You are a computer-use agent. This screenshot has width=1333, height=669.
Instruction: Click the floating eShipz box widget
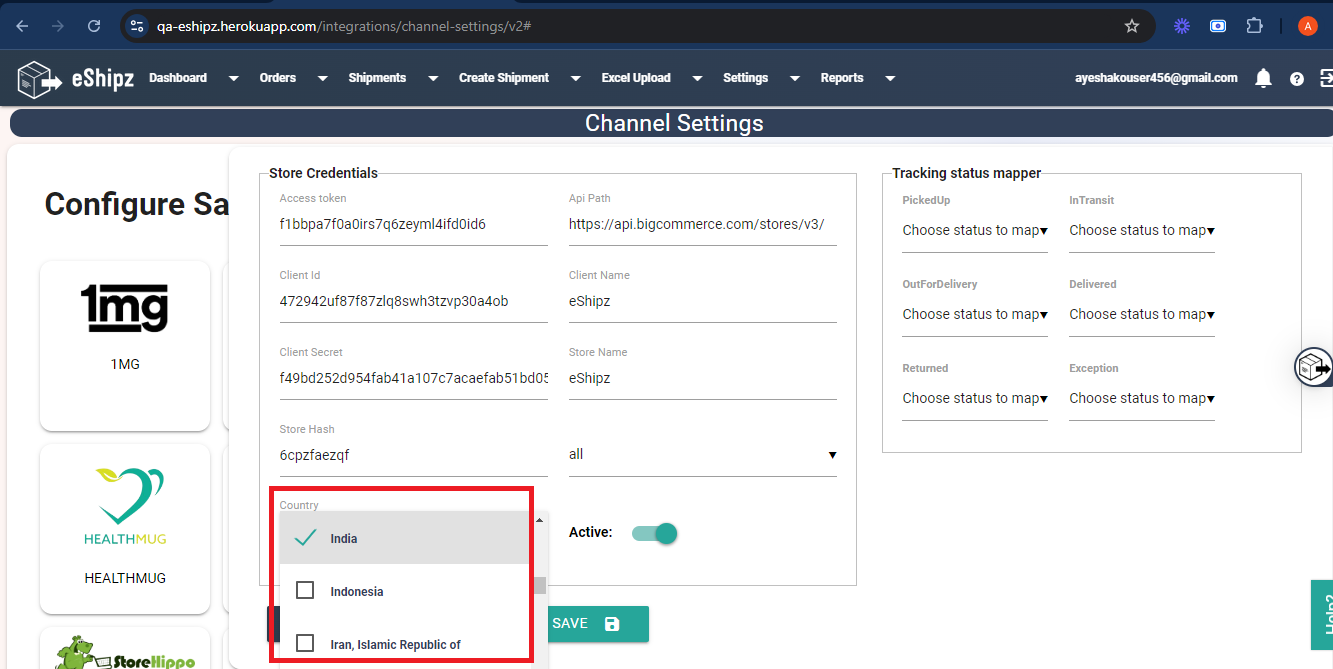pyautogui.click(x=1314, y=368)
